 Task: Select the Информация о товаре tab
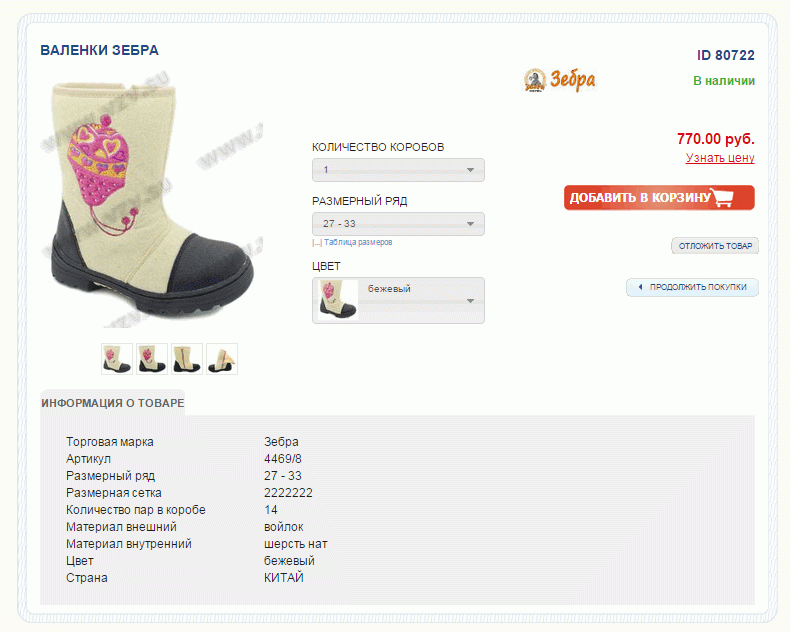(113, 403)
